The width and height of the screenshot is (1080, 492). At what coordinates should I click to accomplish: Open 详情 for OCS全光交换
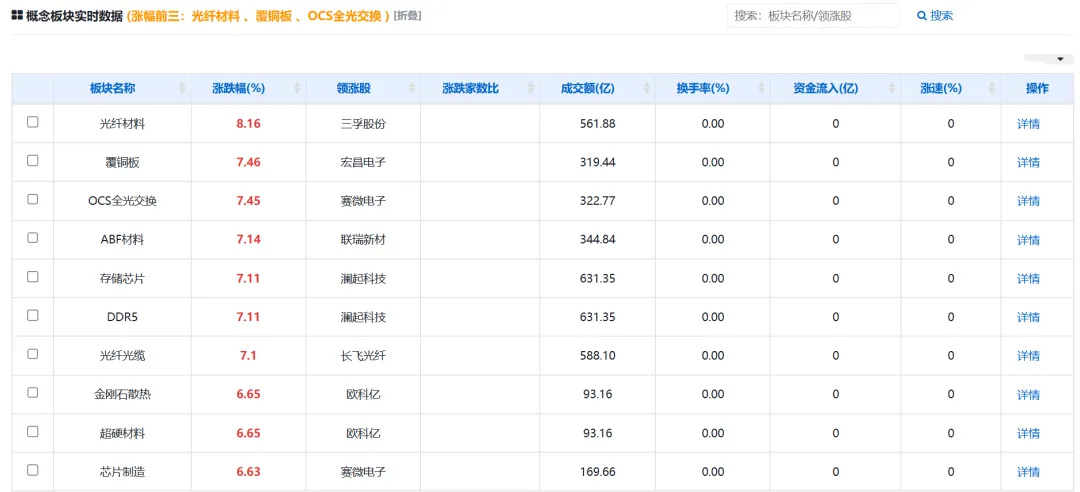1028,201
